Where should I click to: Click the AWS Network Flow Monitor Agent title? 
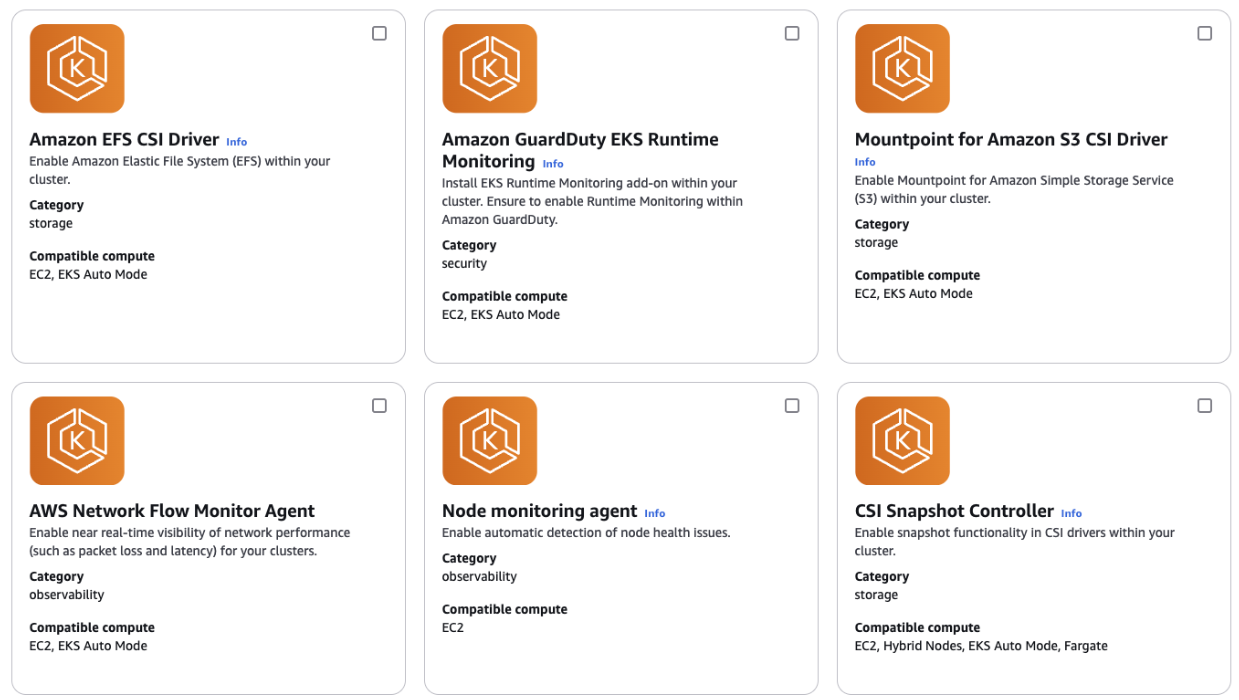point(172,512)
